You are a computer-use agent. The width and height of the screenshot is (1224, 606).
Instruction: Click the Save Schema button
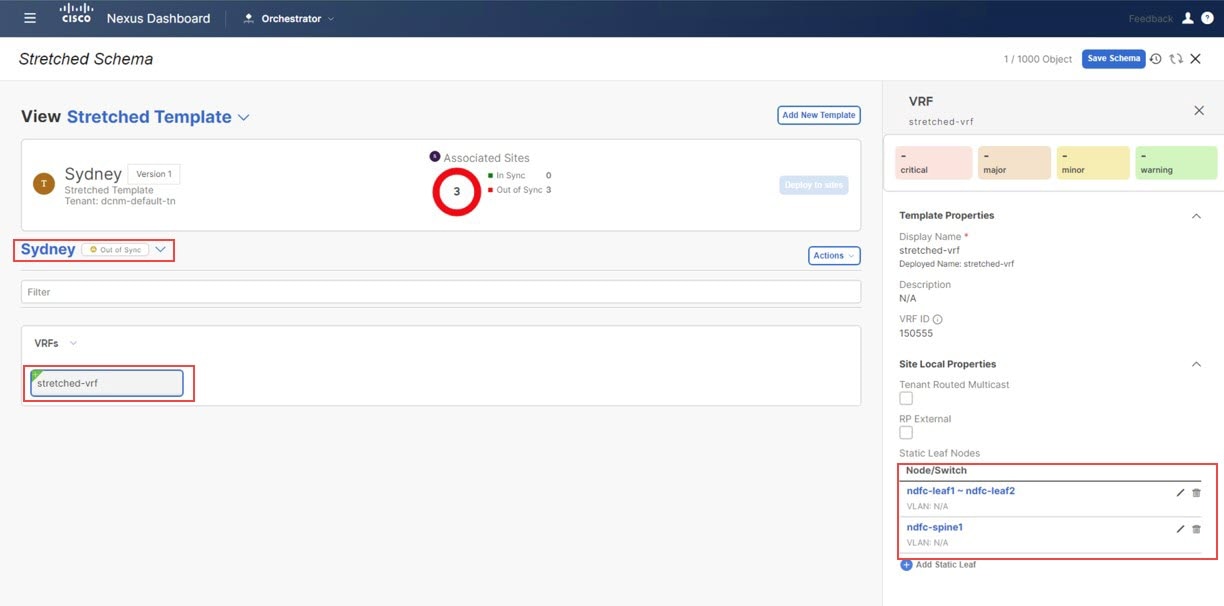pos(1113,59)
